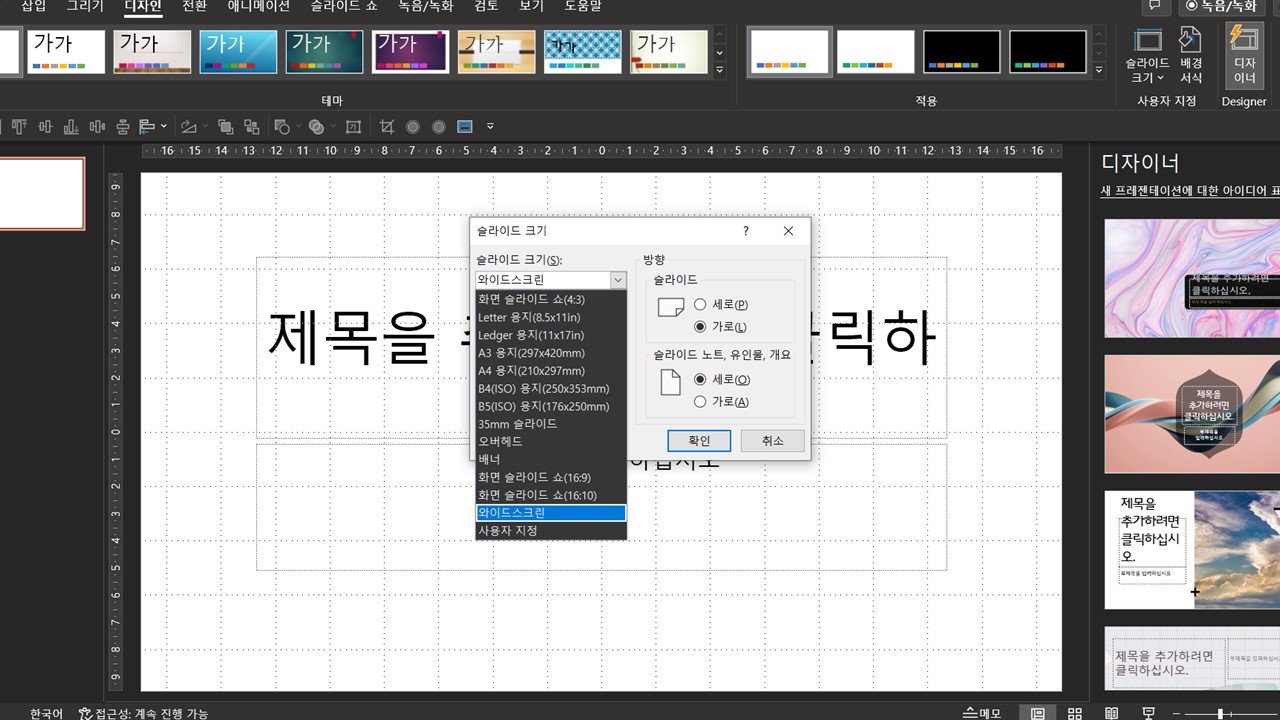Click the Align Center toolbar icon

[123, 127]
